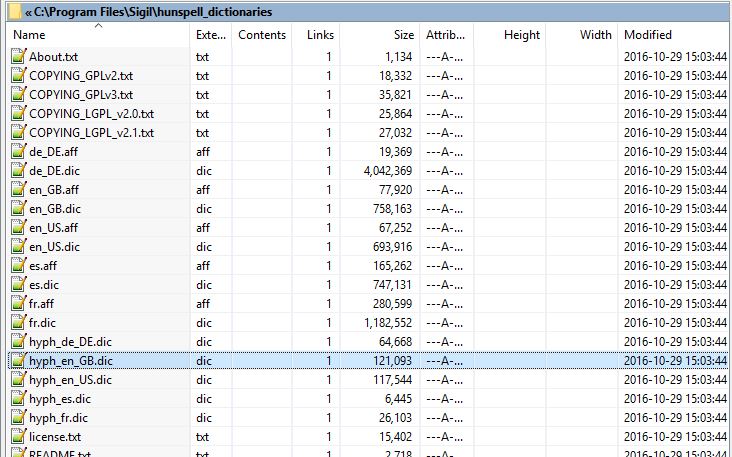732x457 pixels.
Task: Select the file name About.txt
Action: [x=53, y=57]
